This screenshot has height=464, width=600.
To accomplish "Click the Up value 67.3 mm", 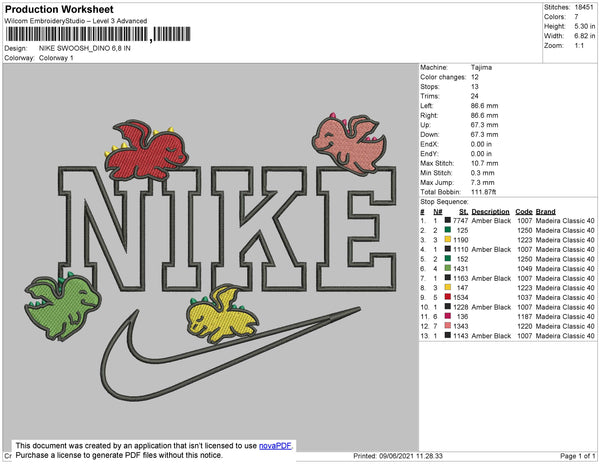I will 484,125.
